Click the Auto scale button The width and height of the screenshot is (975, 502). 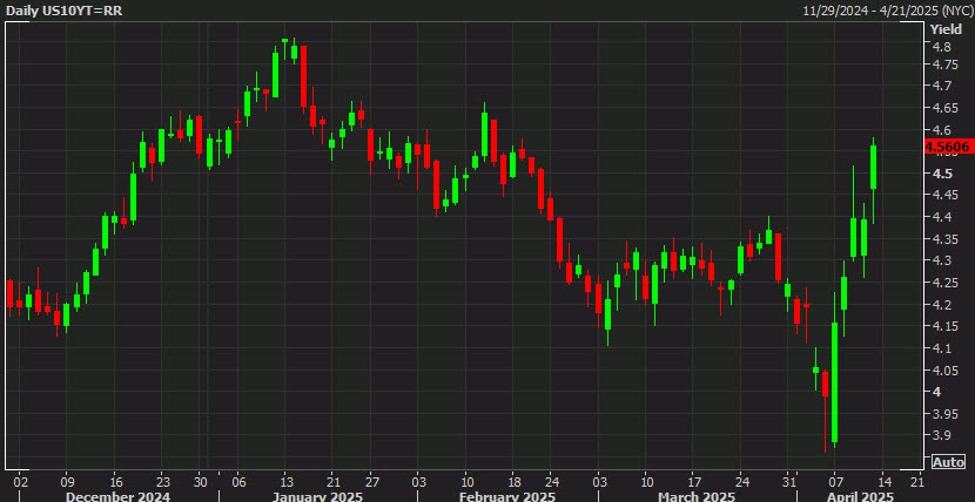pyautogui.click(x=948, y=461)
